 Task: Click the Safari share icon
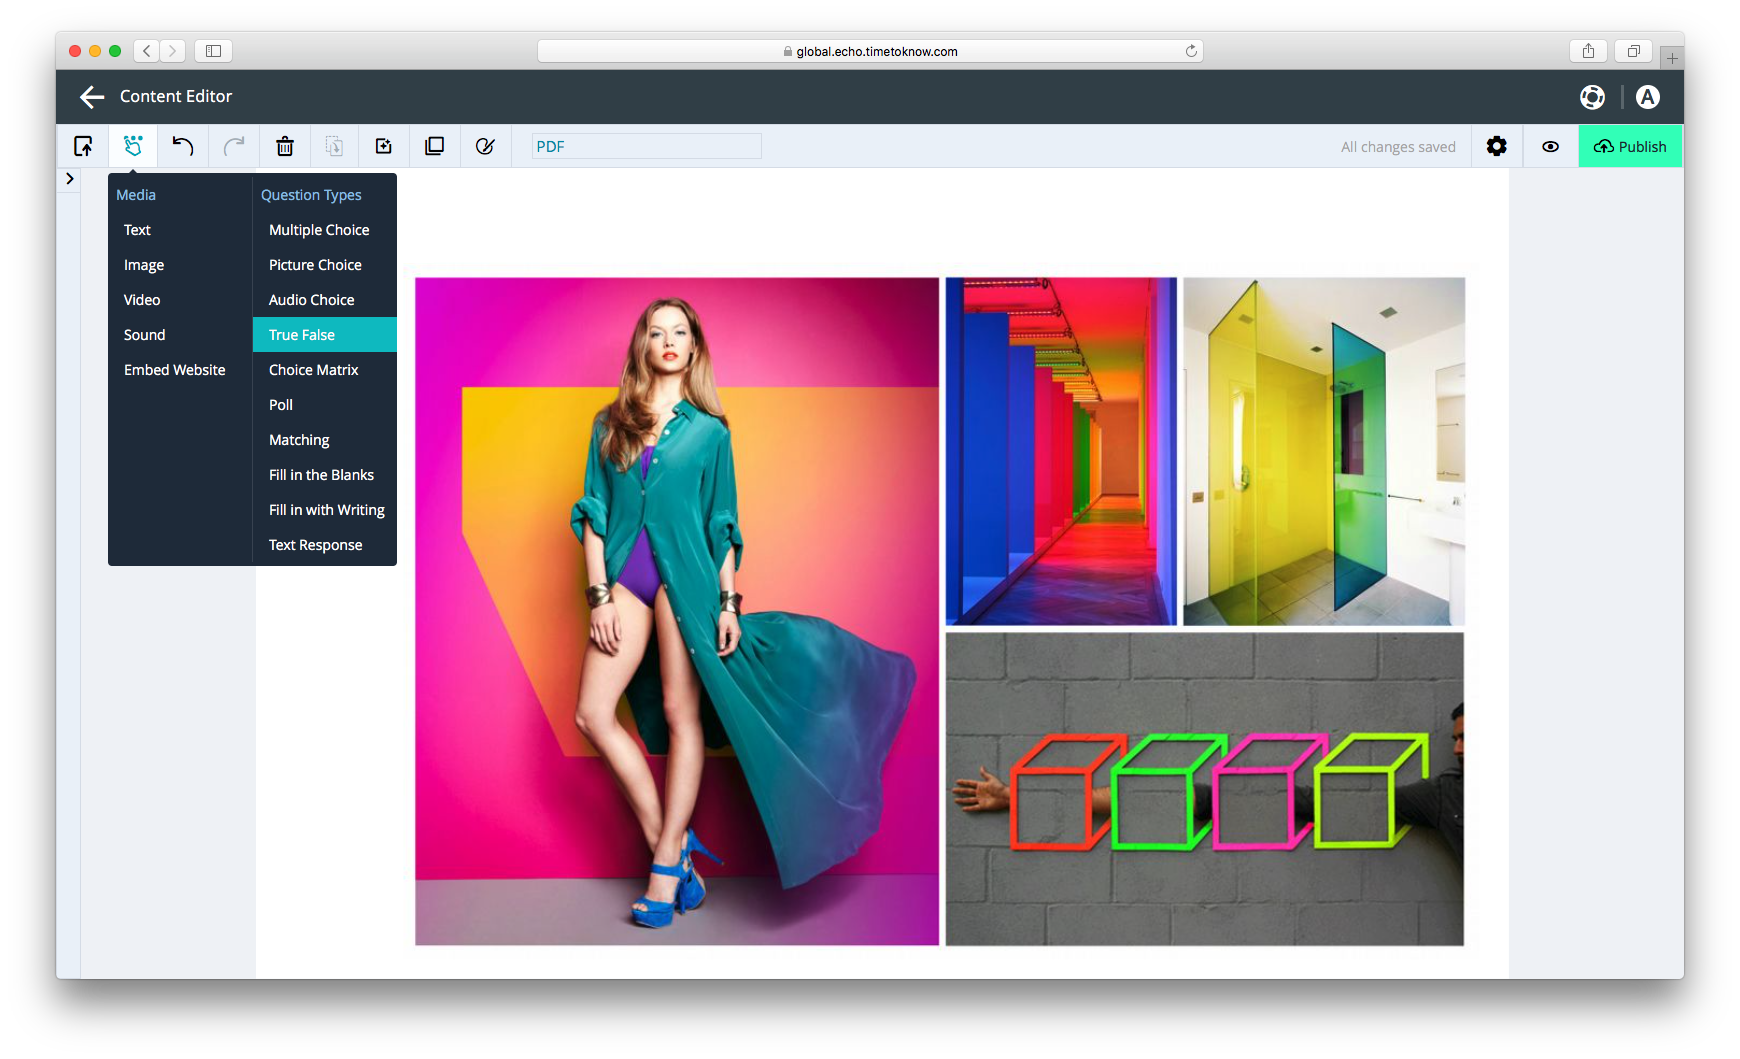pos(1588,51)
